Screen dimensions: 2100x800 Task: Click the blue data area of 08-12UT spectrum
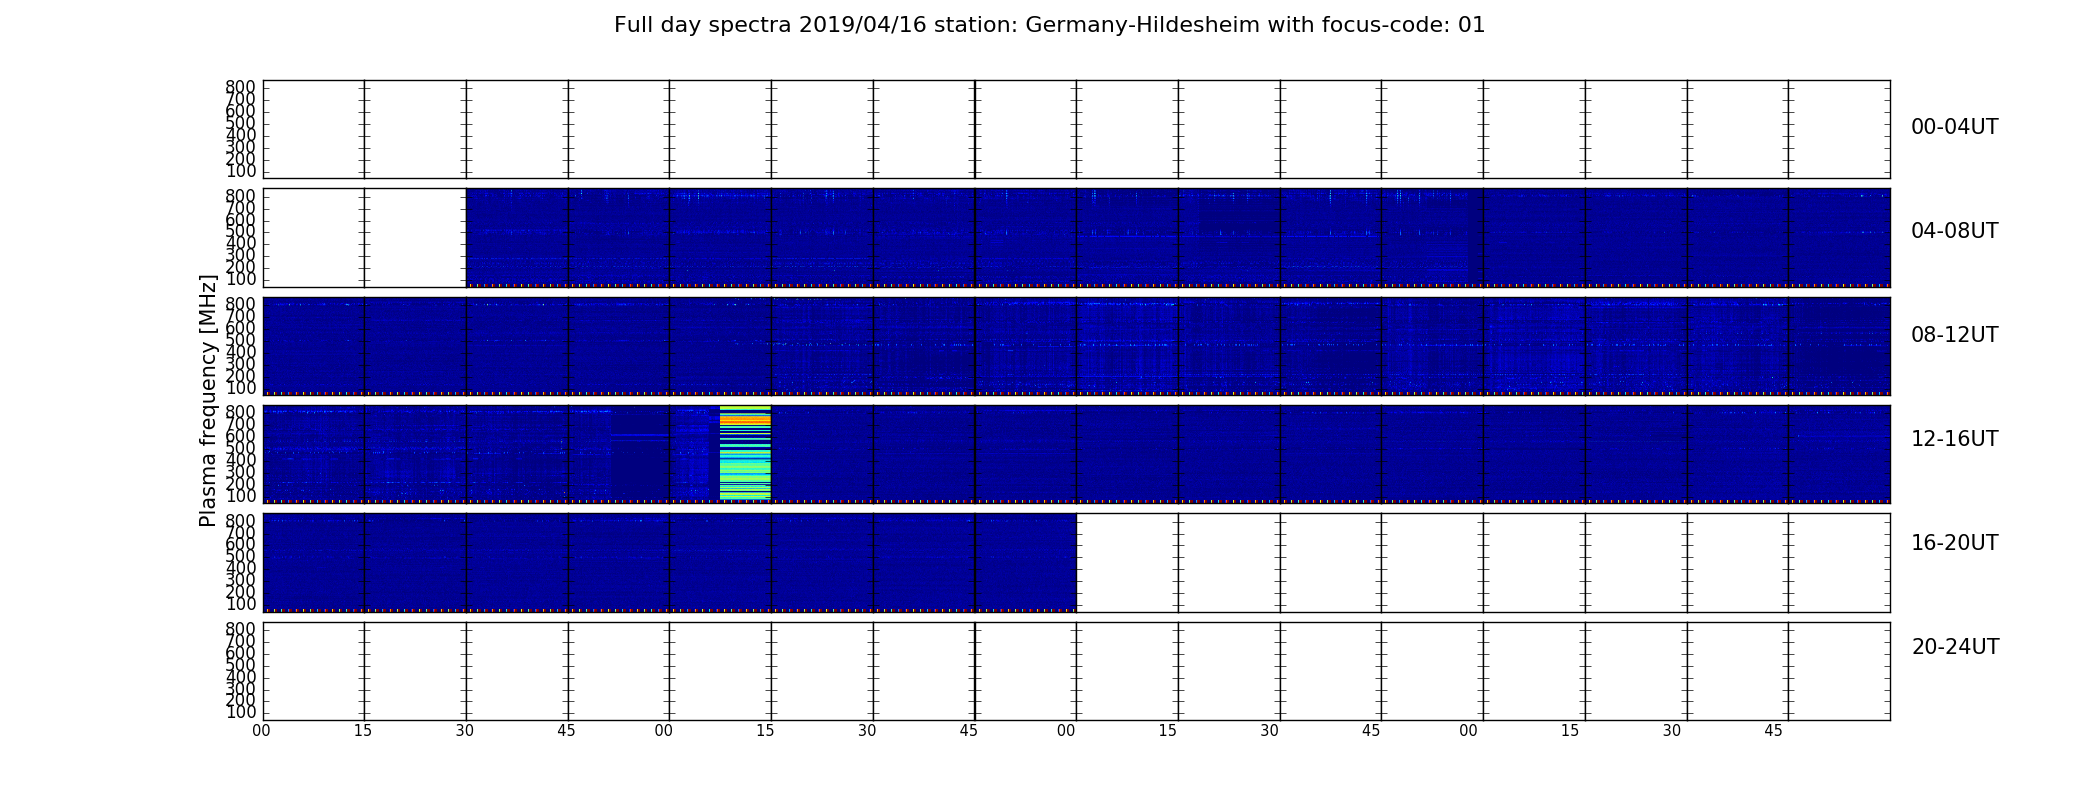pyautogui.click(x=1076, y=345)
